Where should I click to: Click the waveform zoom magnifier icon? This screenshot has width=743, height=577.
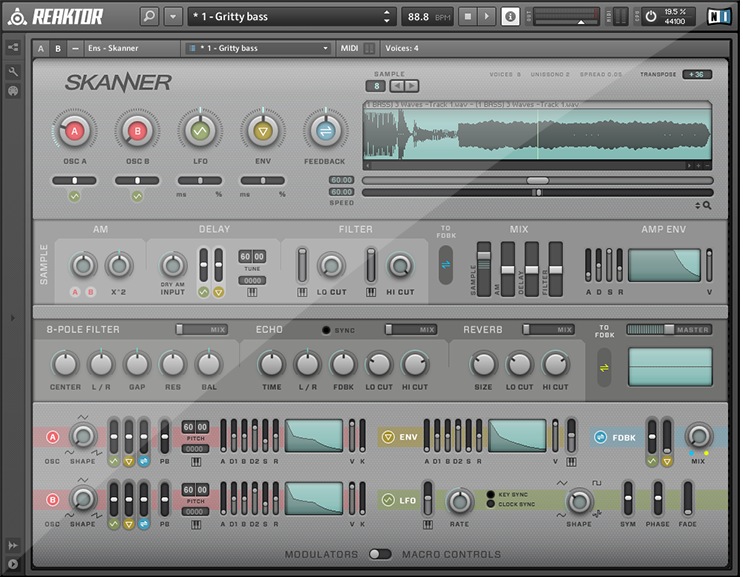(x=707, y=206)
